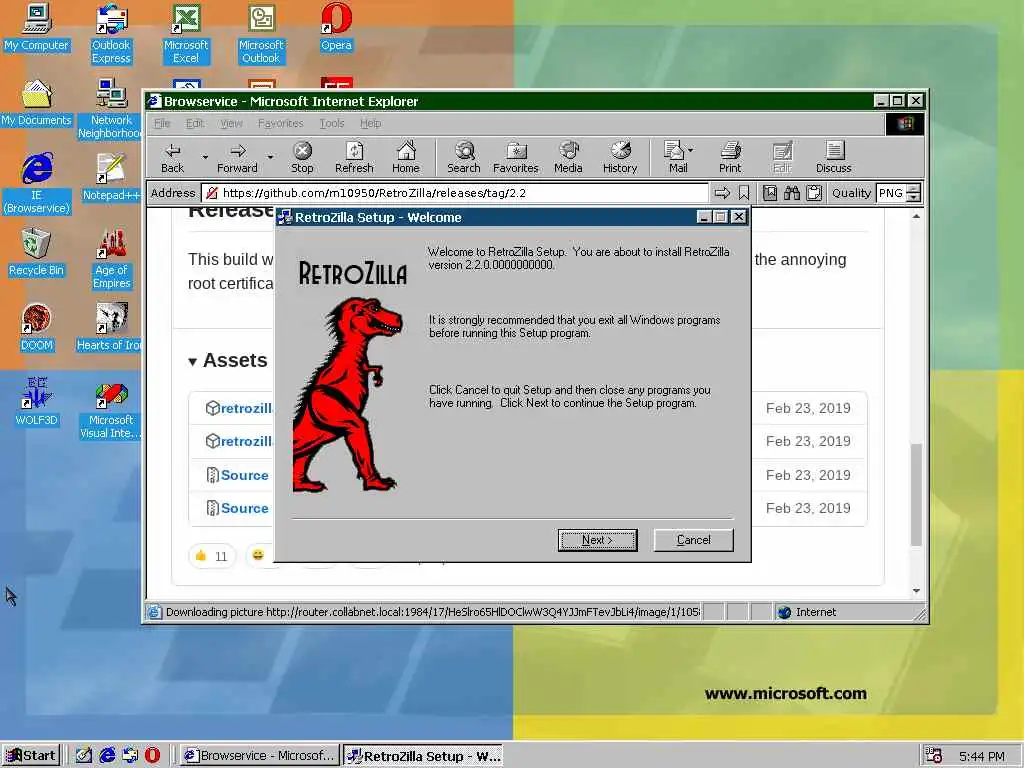Select WOLF3D desktop shortcut
Screen dimensions: 1024x768
coord(36,403)
